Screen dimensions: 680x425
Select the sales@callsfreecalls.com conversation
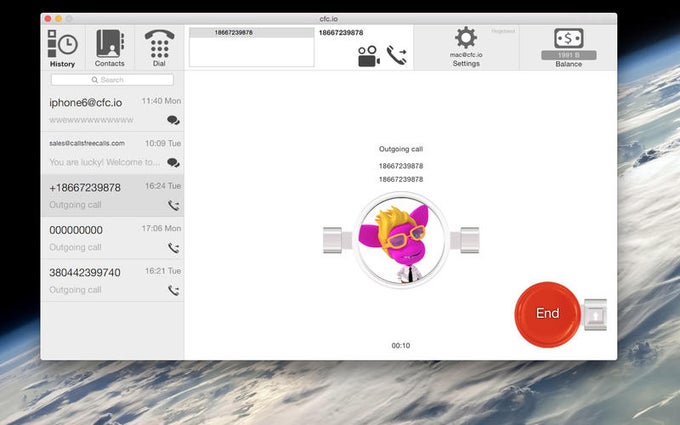[113, 153]
